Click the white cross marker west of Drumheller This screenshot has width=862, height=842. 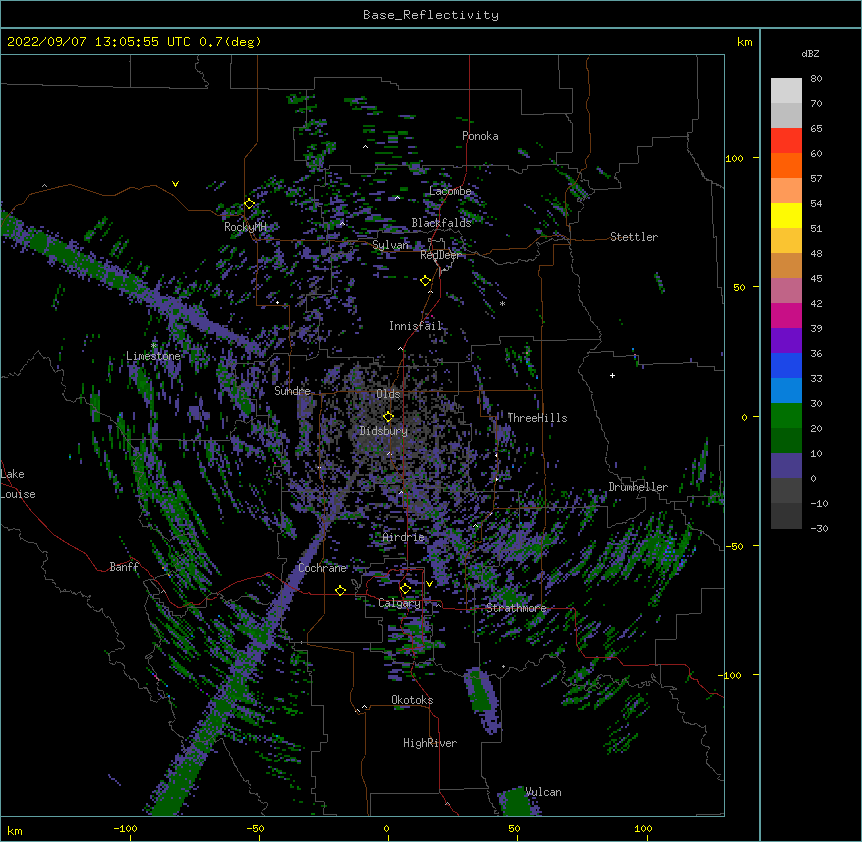coord(612,375)
